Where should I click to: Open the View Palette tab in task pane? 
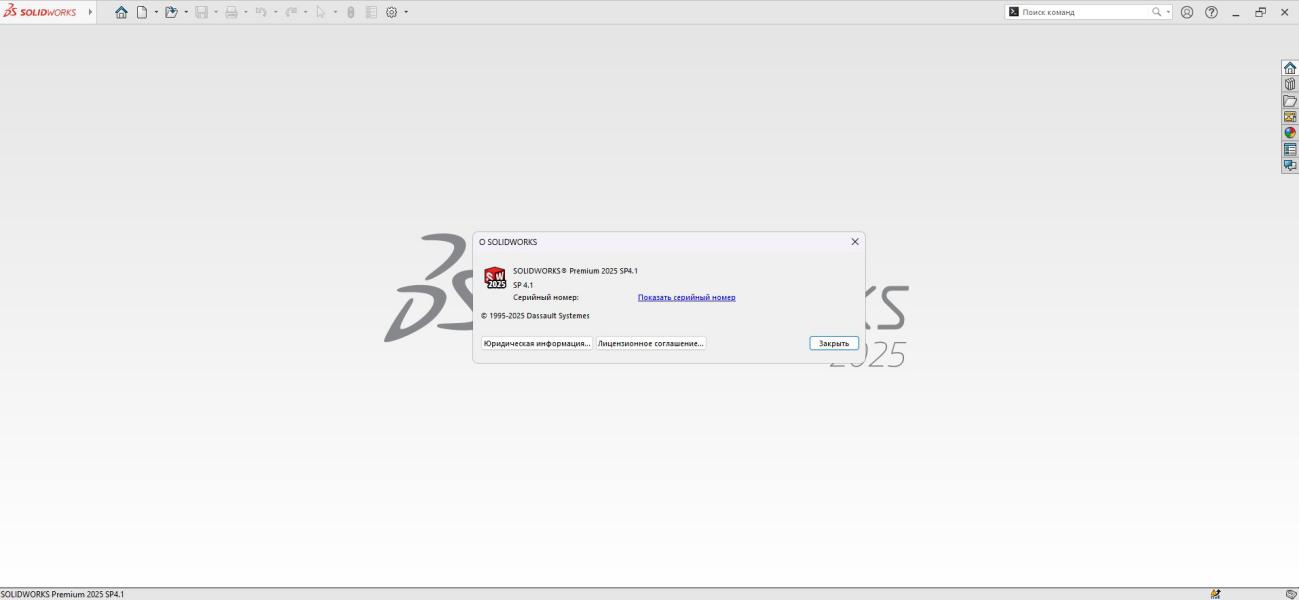pyautogui.click(x=1290, y=117)
